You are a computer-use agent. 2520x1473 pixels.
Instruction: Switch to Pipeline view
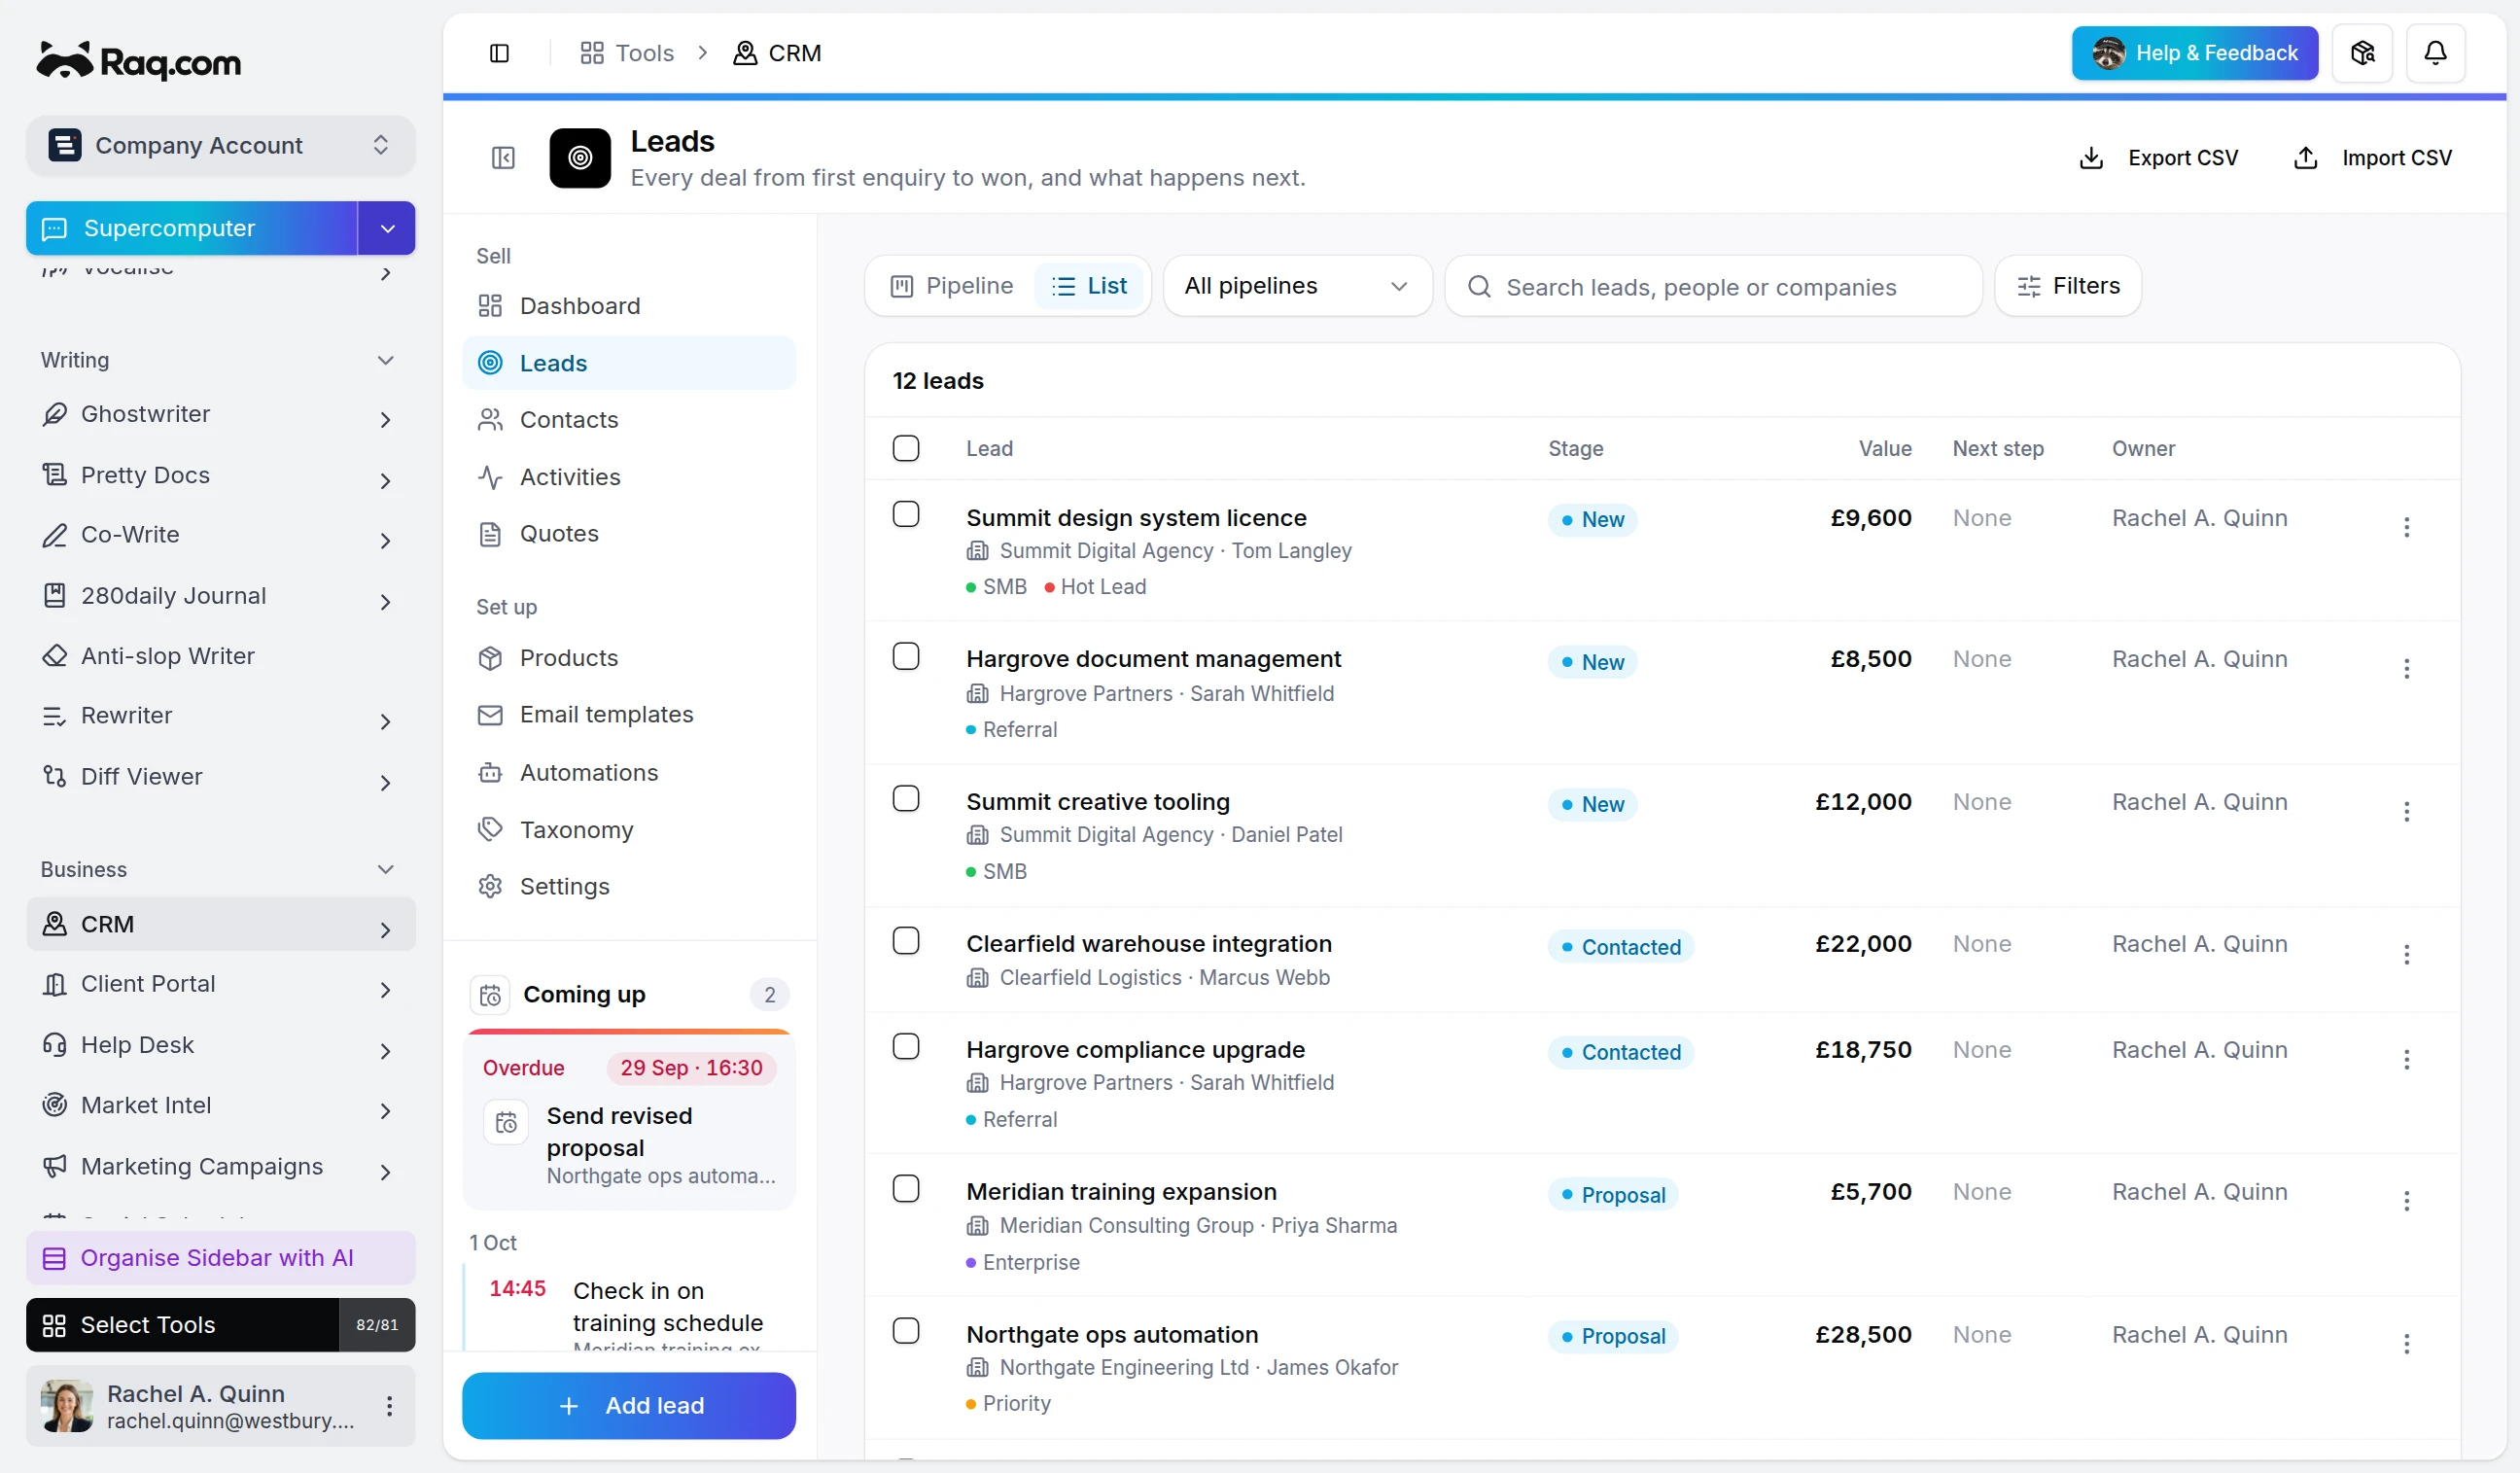point(952,286)
